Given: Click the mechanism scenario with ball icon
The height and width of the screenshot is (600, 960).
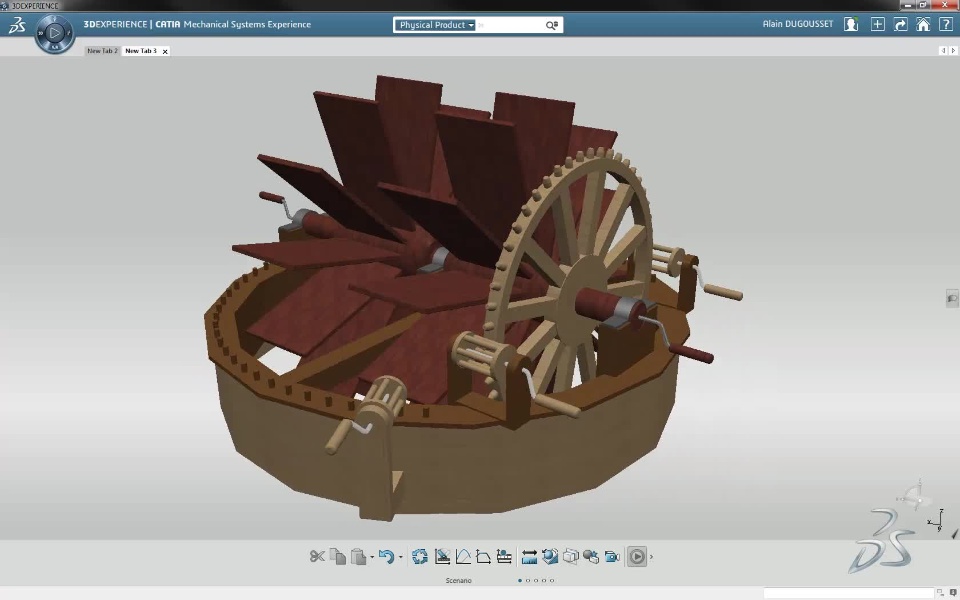Looking at the screenshot, I should (504, 556).
